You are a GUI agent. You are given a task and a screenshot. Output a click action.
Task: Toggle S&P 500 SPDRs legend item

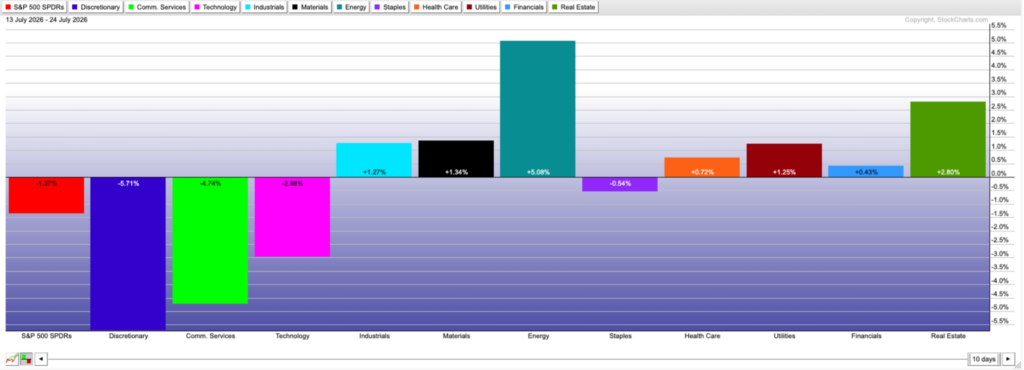tap(35, 7)
